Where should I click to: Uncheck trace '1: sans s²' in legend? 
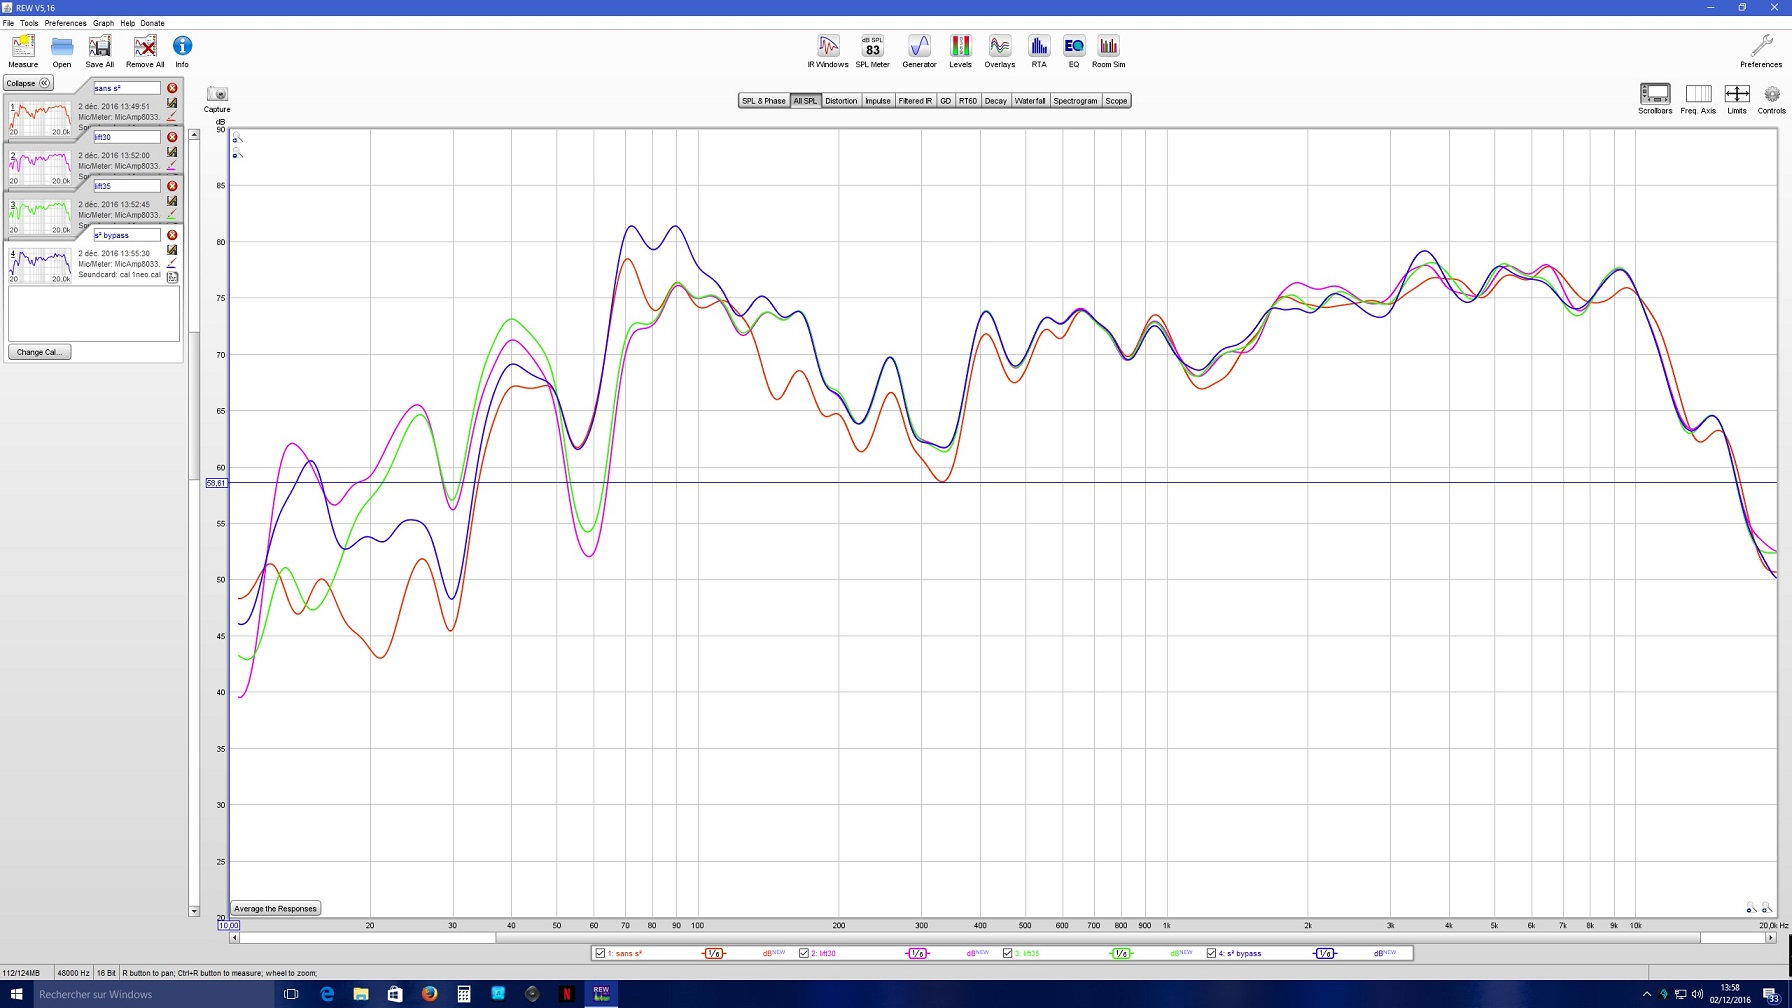pyautogui.click(x=600, y=953)
